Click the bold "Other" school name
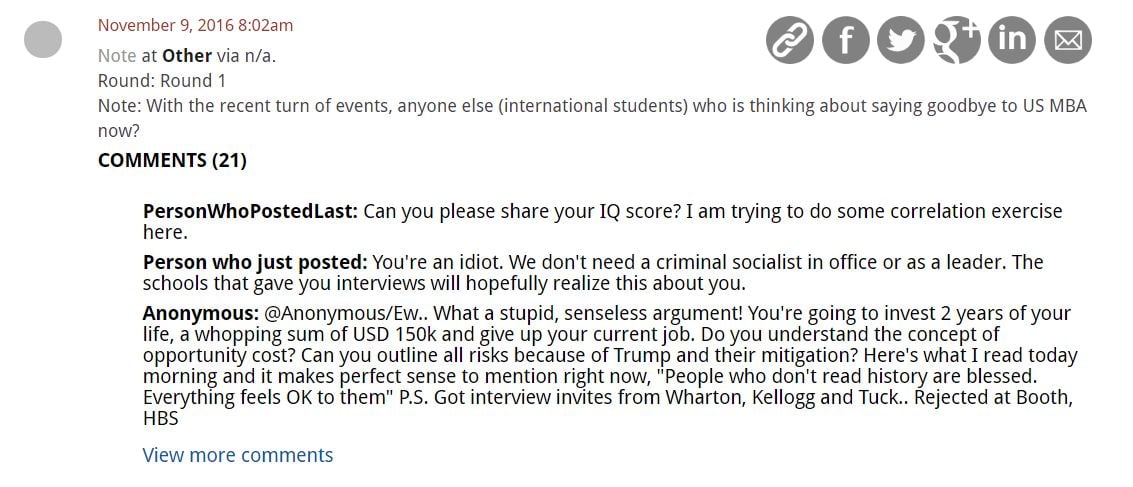Image resolution: width=1133 pixels, height=487 pixels. click(187, 56)
